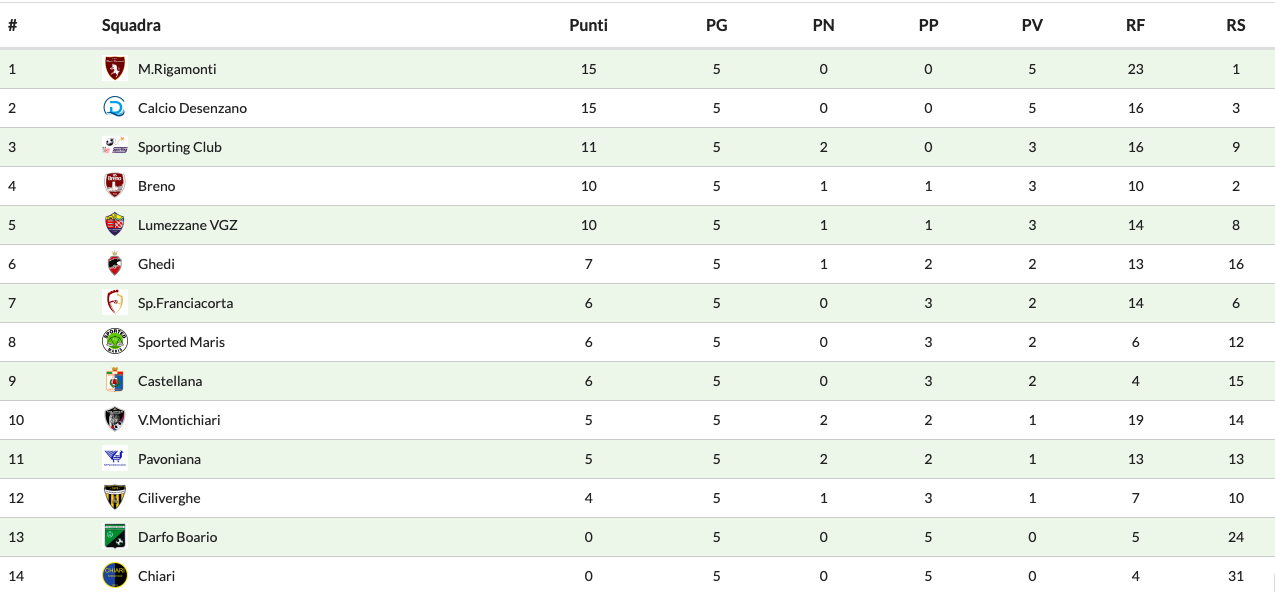The width and height of the screenshot is (1275, 592).
Task: Sort table by Punti column header
Action: click(588, 25)
